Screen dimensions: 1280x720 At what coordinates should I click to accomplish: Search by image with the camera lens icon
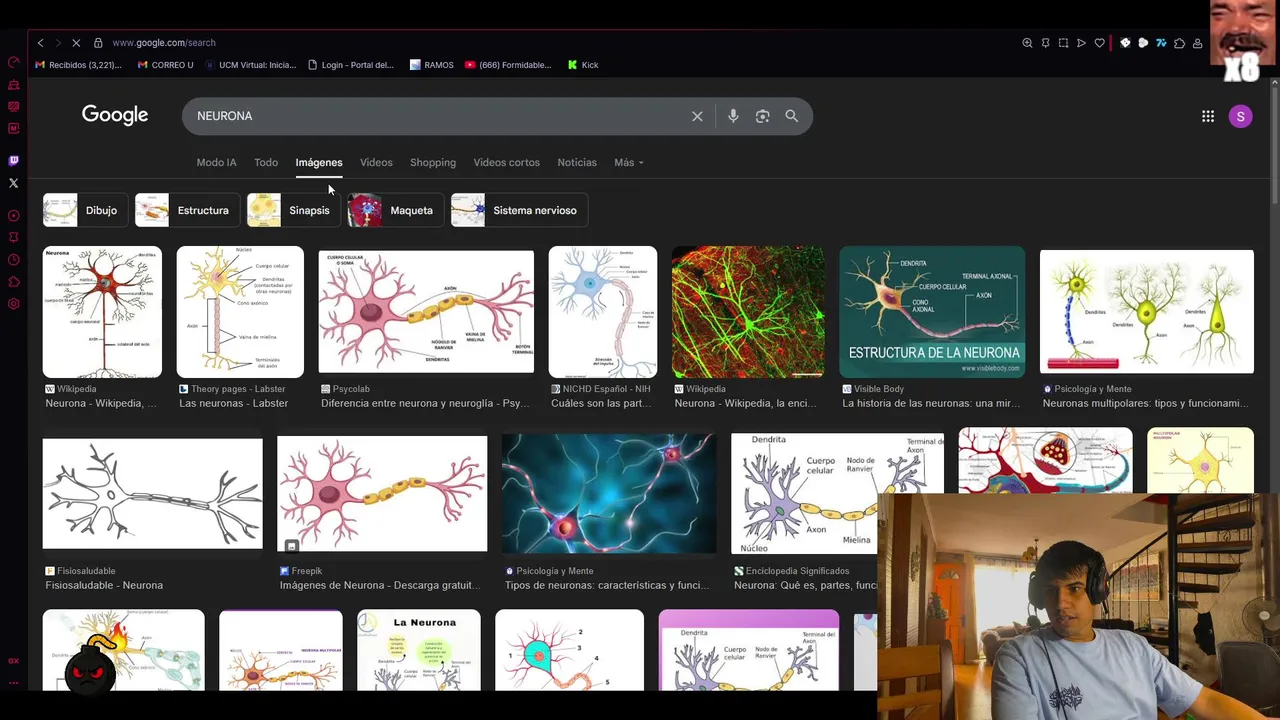[x=762, y=116]
